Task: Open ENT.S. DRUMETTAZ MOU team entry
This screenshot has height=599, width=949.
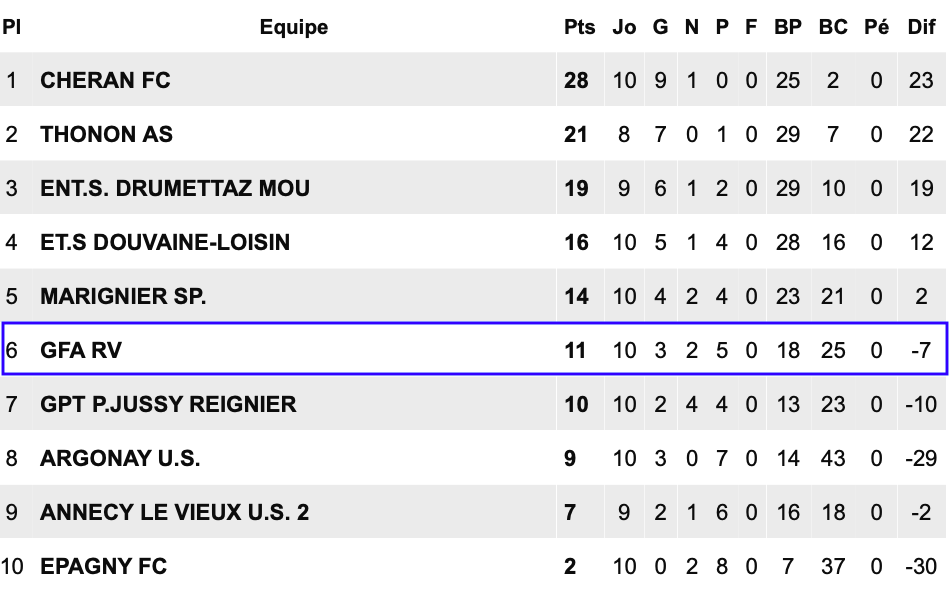Action: pos(175,188)
